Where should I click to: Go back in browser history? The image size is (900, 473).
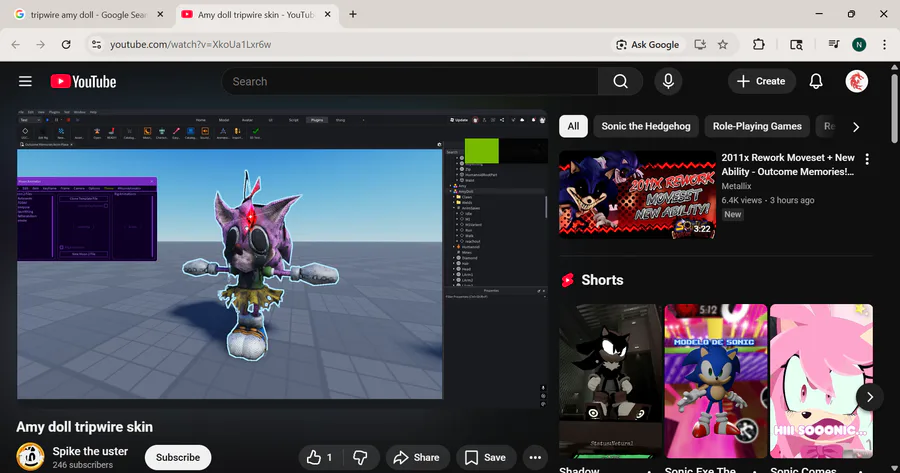(x=15, y=44)
